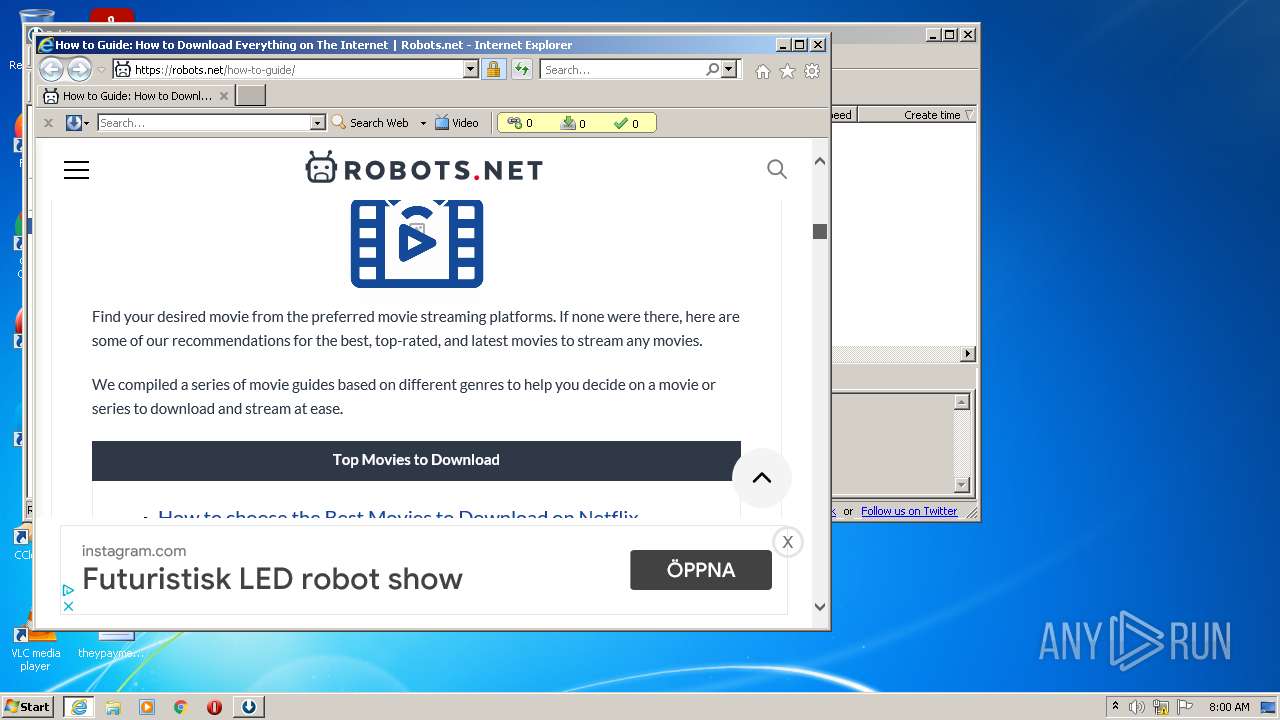Open the File Explorer taskbar icon
This screenshot has width=1280, height=720.
pos(113,707)
